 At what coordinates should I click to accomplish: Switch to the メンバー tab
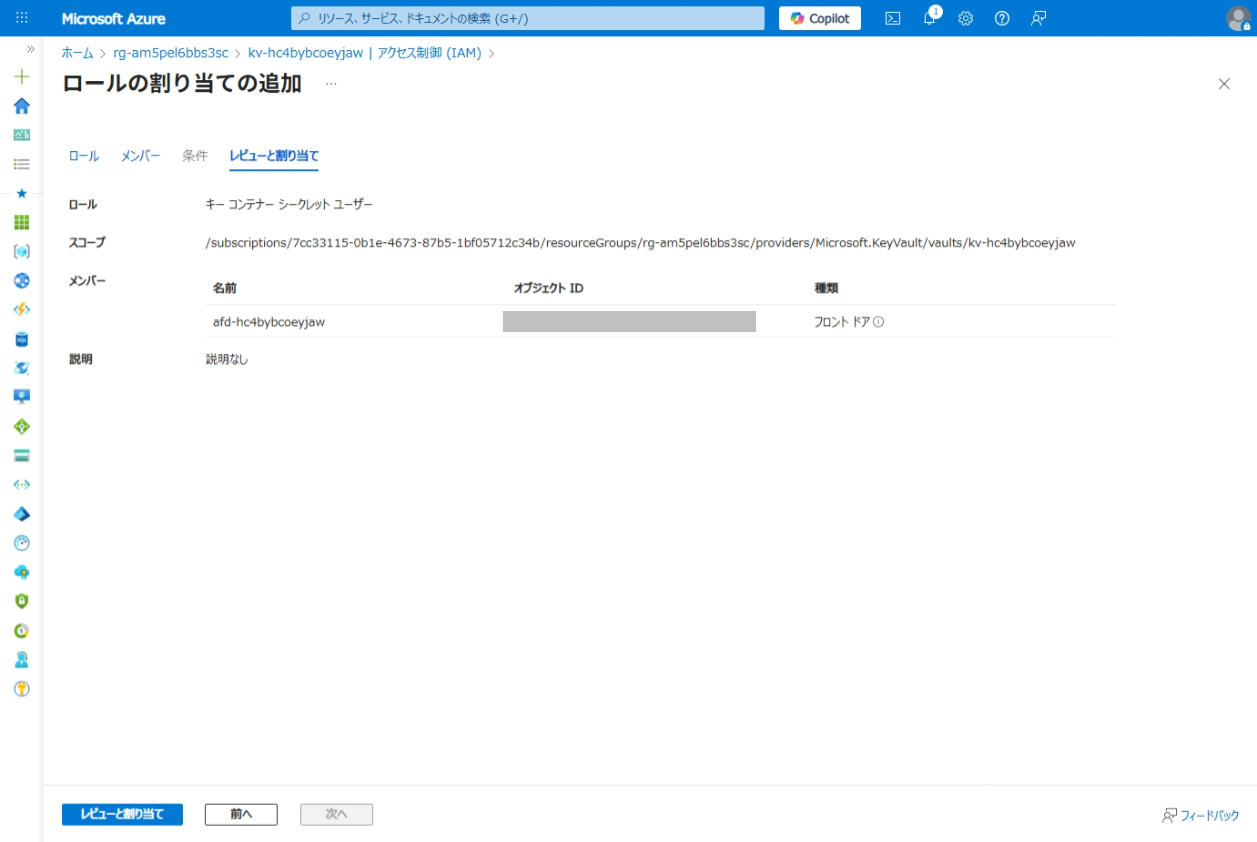pyautogui.click(x=139, y=156)
